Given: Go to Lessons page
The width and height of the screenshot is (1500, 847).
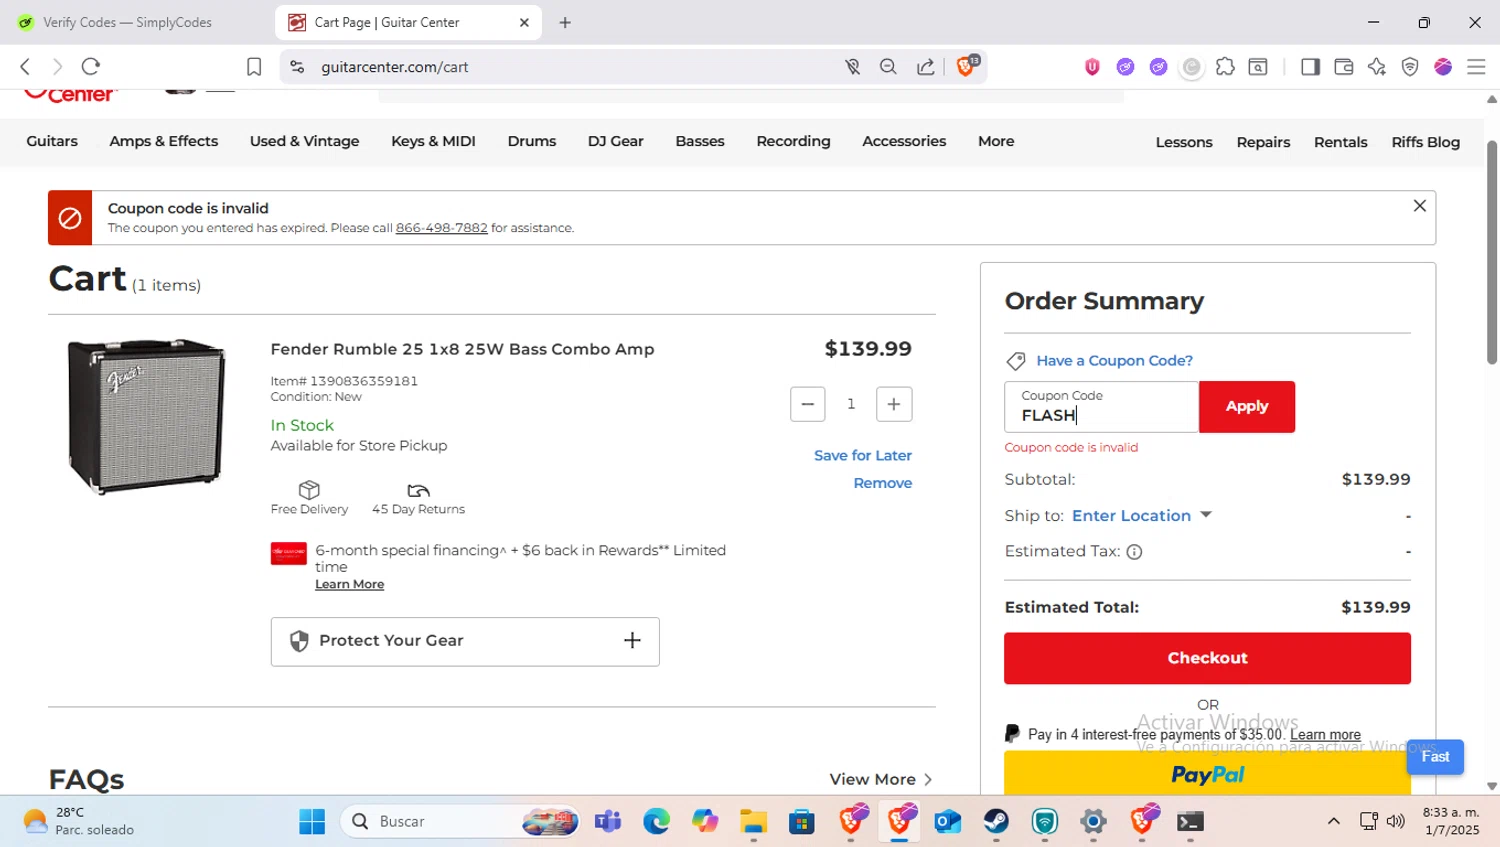Looking at the screenshot, I should tap(1184, 142).
